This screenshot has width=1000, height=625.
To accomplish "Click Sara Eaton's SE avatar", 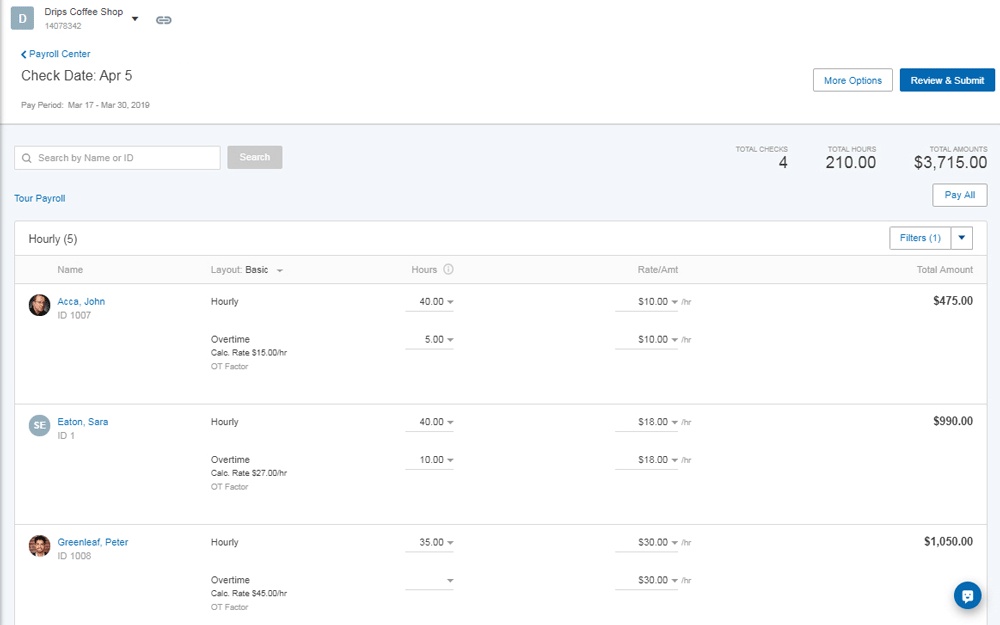I will [x=39, y=426].
